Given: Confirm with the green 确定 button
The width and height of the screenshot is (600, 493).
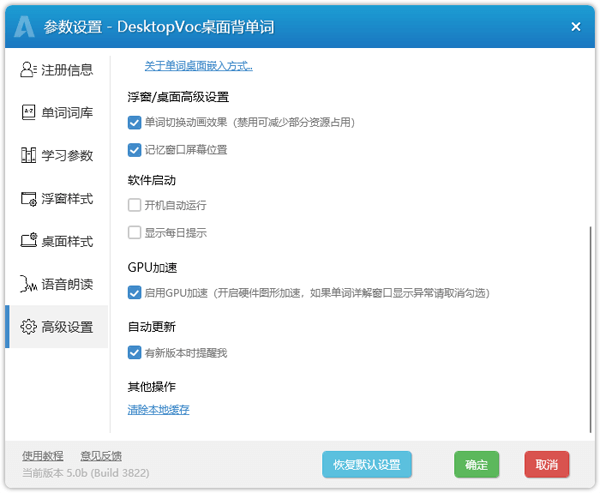Looking at the screenshot, I should 476,464.
